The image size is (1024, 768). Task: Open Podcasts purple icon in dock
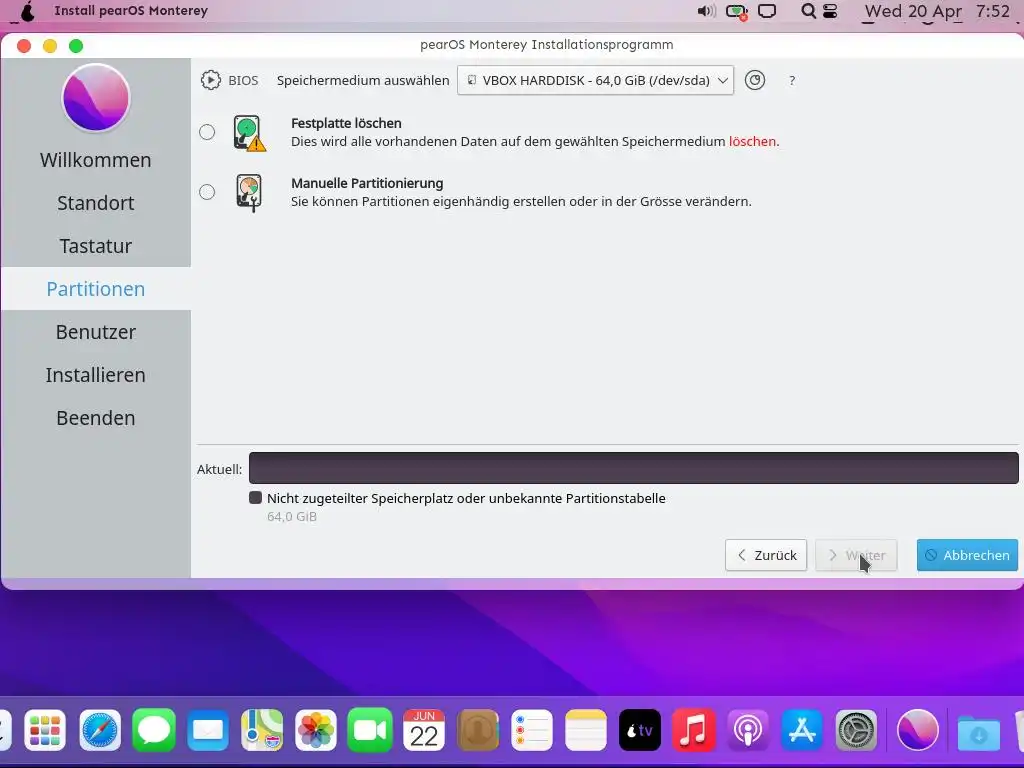coord(748,730)
